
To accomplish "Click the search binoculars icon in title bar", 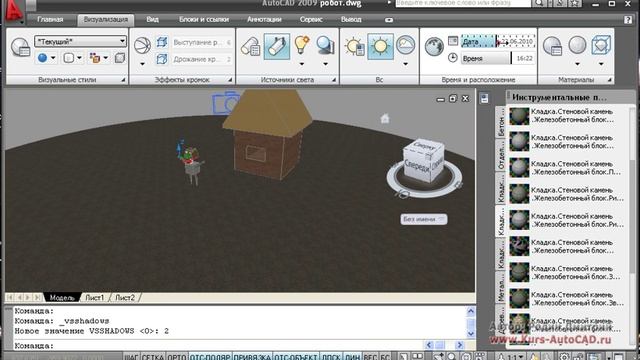I will [x=539, y=3].
